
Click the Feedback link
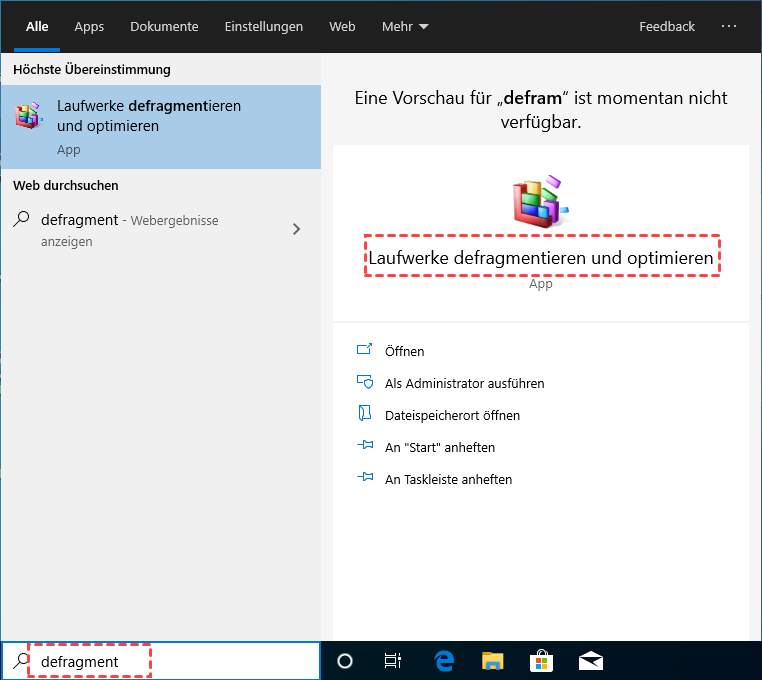coord(667,26)
